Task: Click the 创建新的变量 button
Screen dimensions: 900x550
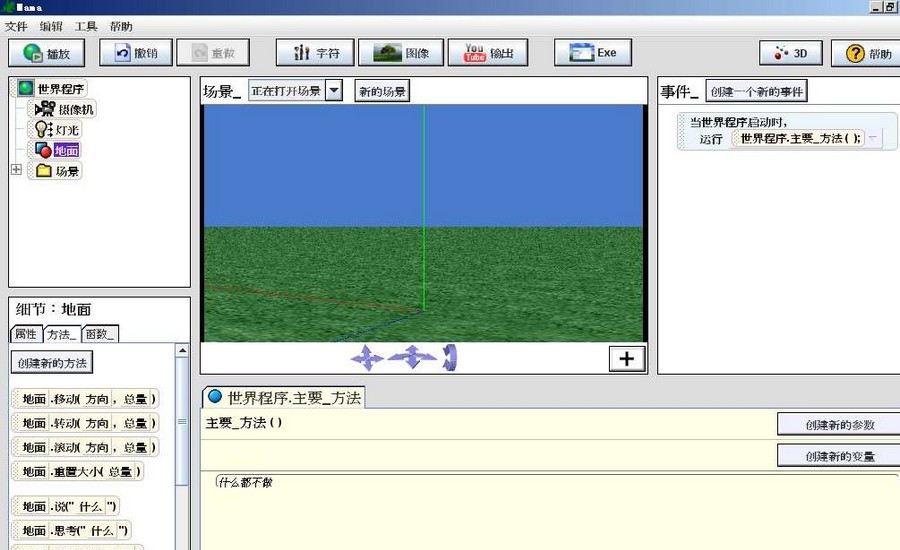Action: [839, 456]
